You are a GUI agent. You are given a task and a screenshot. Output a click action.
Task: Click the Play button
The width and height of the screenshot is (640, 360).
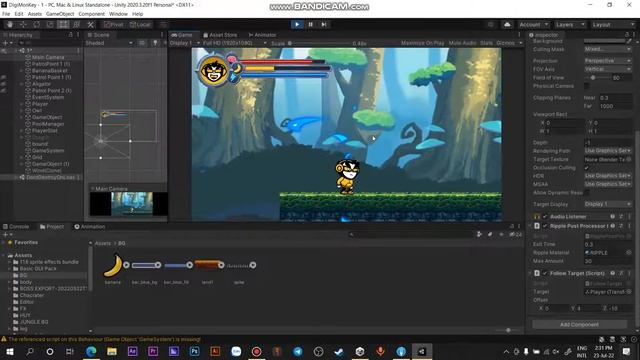(297, 24)
